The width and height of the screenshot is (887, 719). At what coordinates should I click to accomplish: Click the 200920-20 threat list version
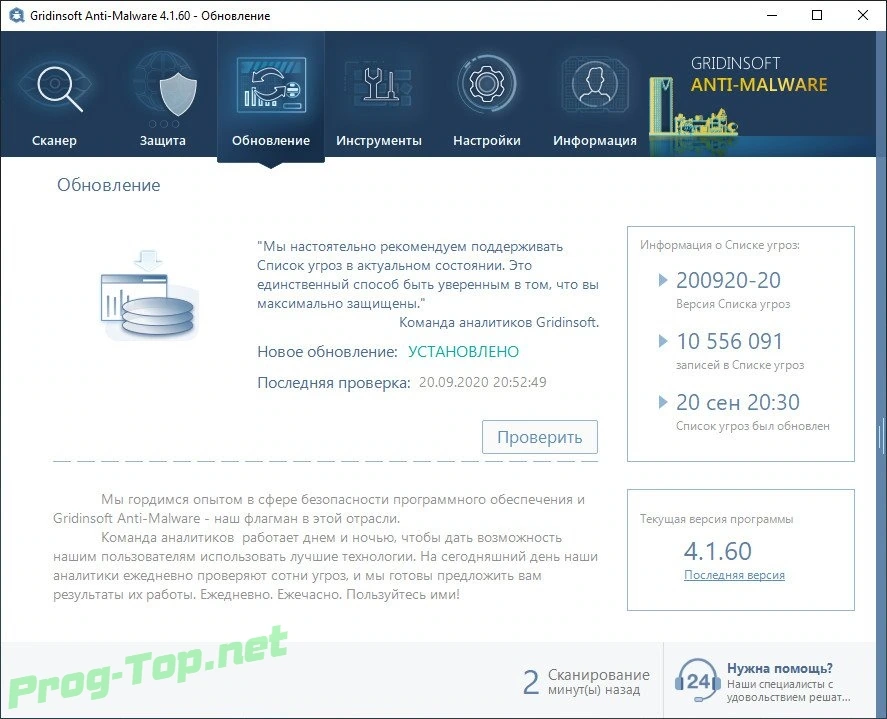(x=729, y=280)
